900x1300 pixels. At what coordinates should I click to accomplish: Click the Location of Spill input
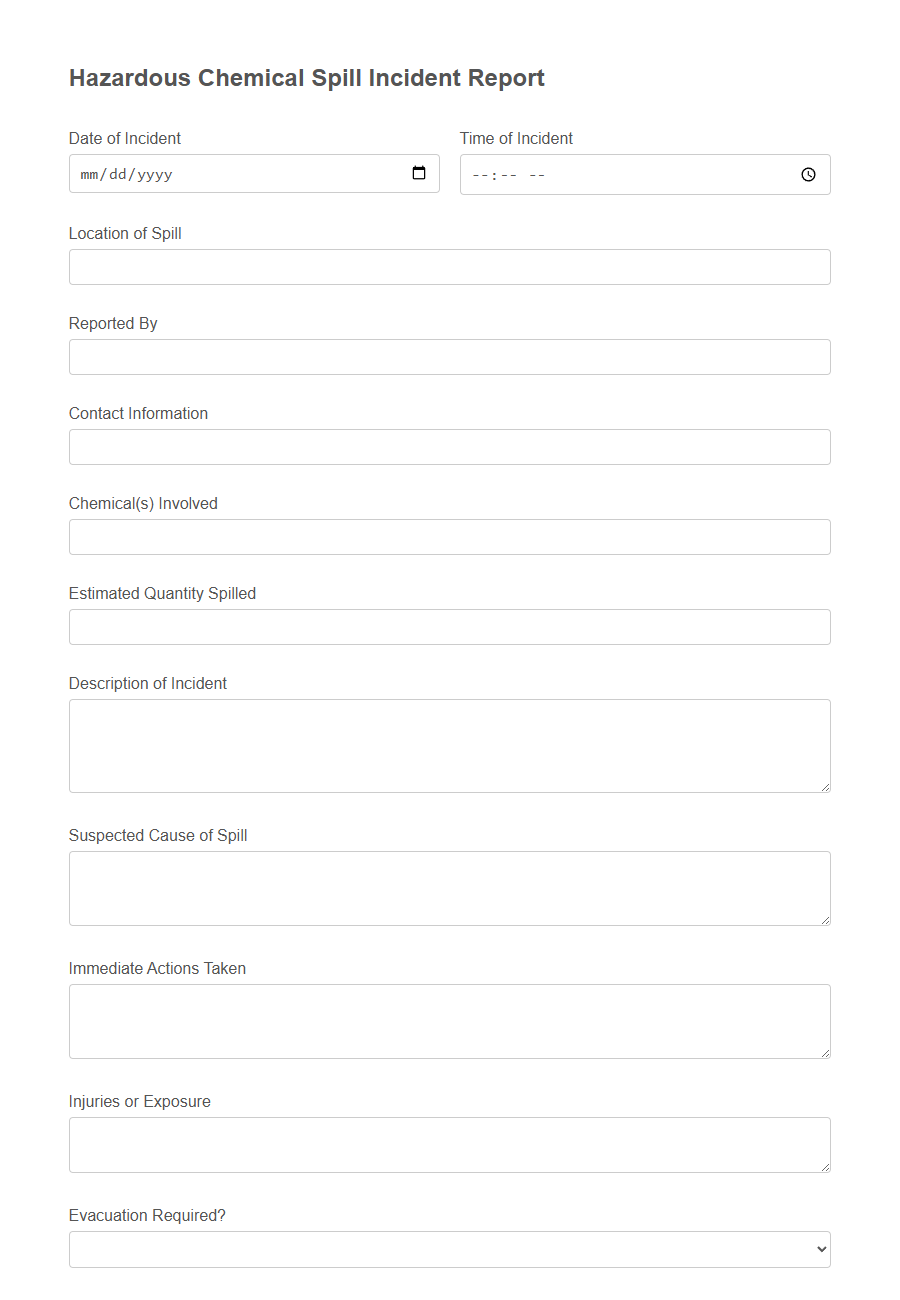[x=449, y=267]
